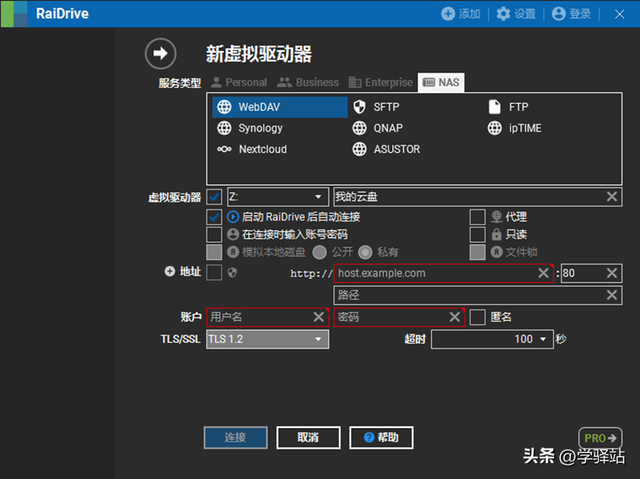The width and height of the screenshot is (640, 479).
Task: Toggle the 文件锁 file lock checkbox
Action: click(x=477, y=252)
